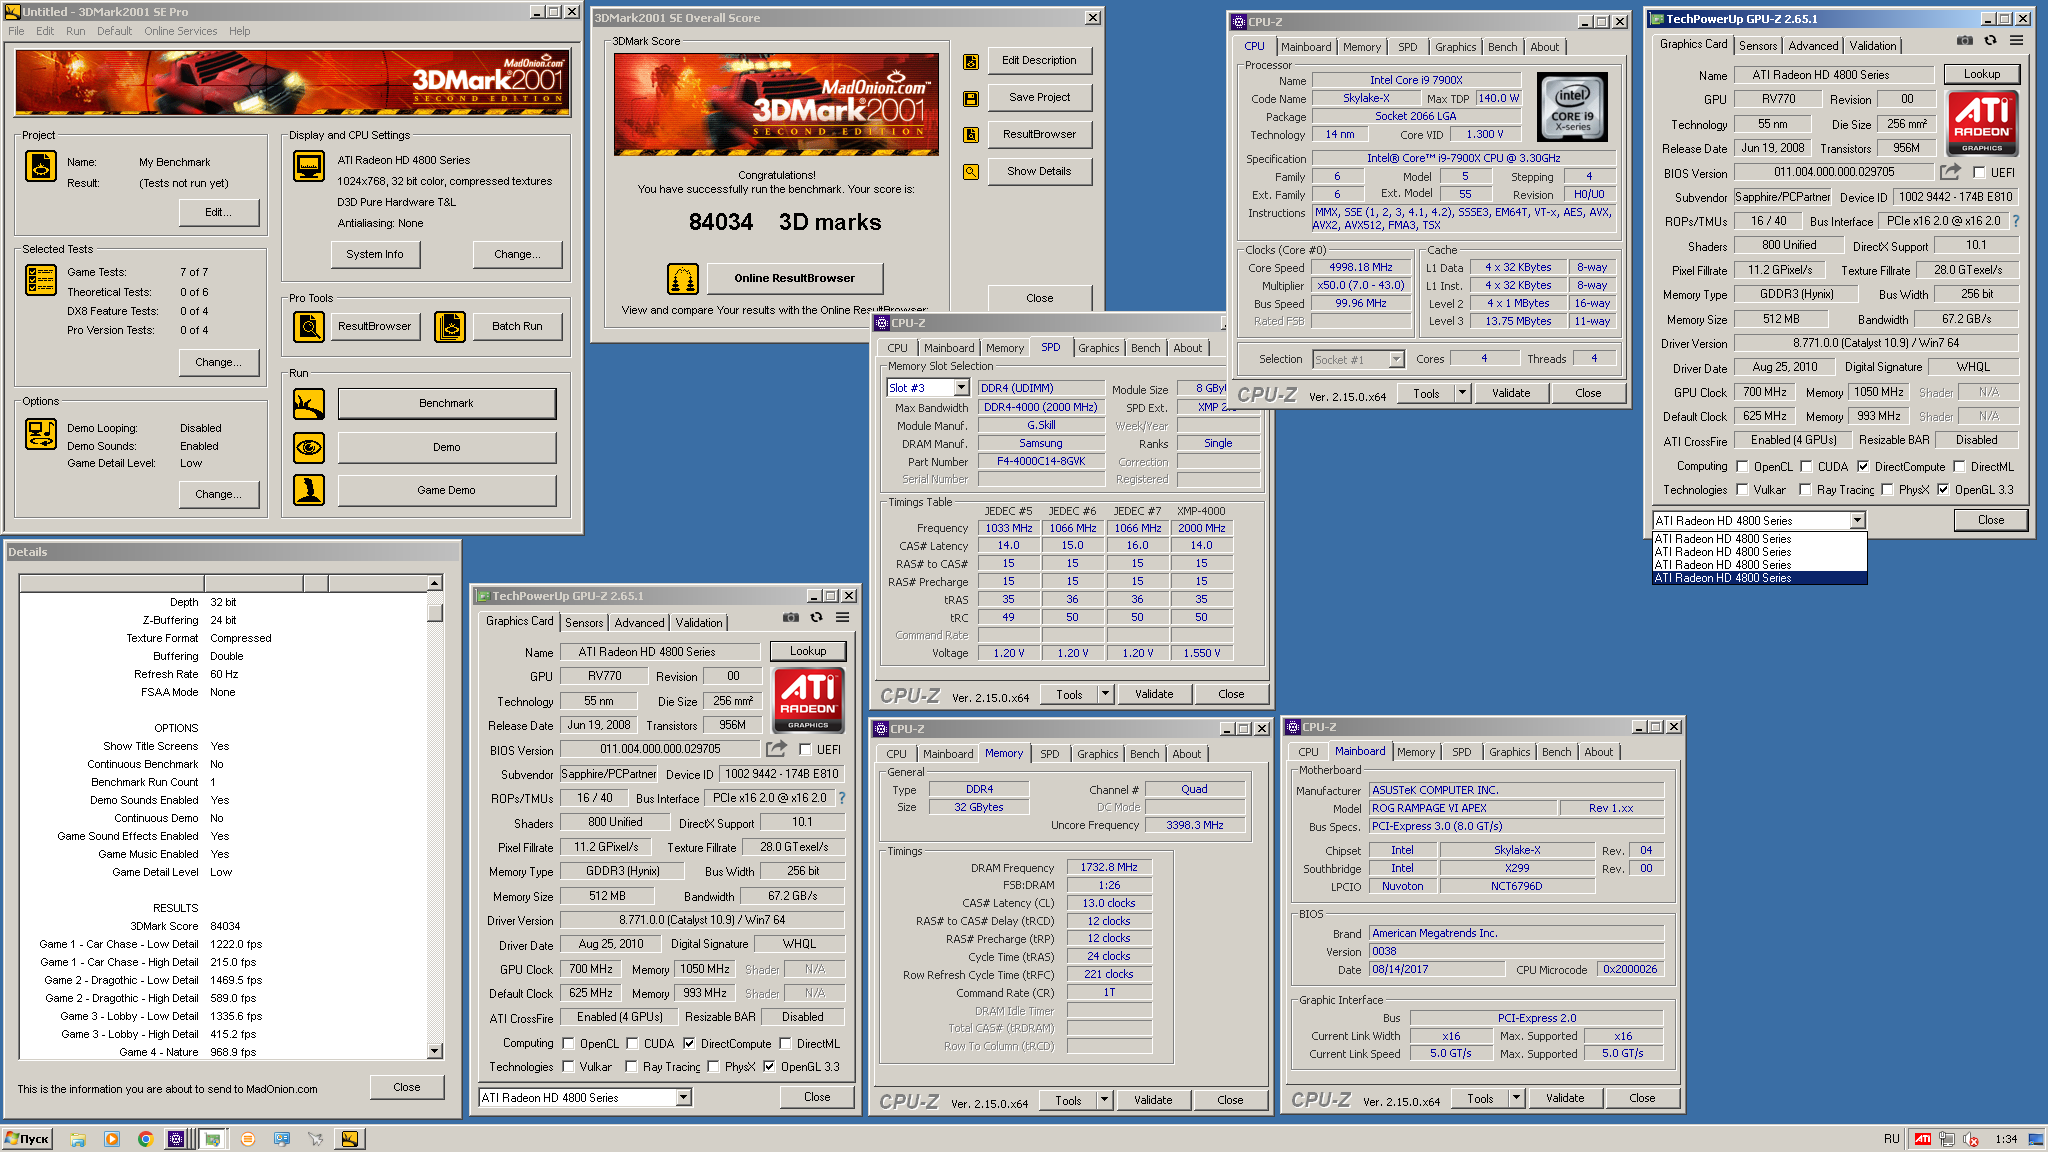Screen dimensions: 2048x1152
Task: Click the Project icon beside My Benchmark
Action: click(x=41, y=166)
